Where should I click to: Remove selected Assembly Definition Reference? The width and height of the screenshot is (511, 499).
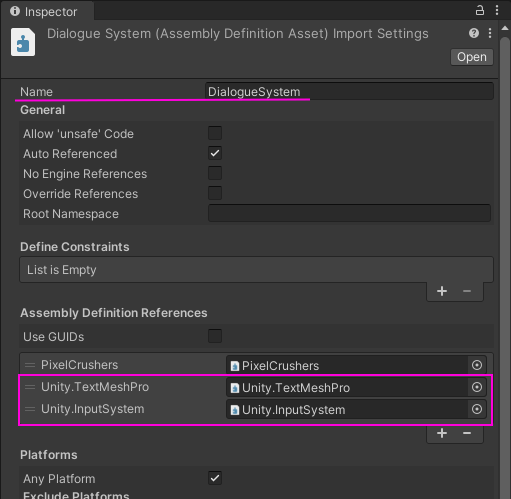467,433
